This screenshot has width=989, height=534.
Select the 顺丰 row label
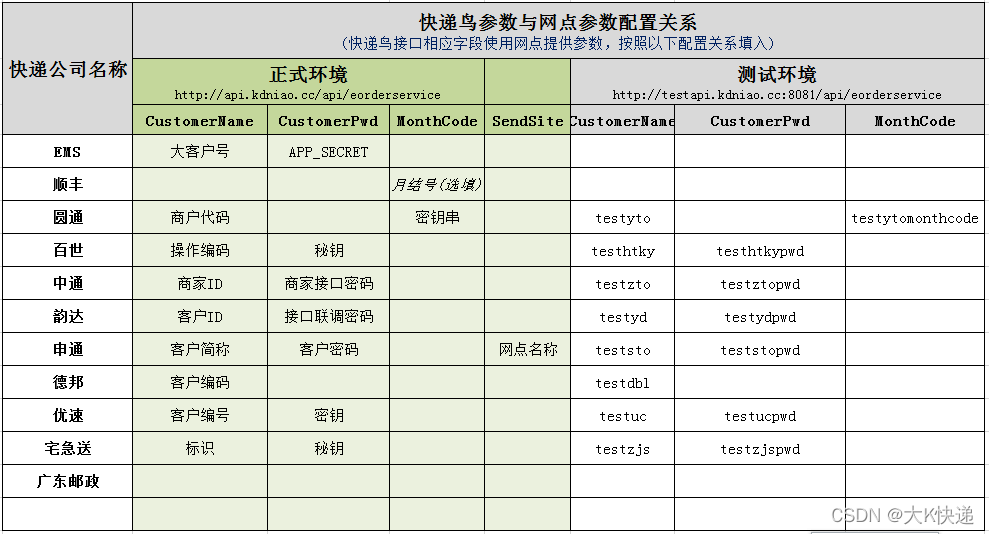click(67, 184)
